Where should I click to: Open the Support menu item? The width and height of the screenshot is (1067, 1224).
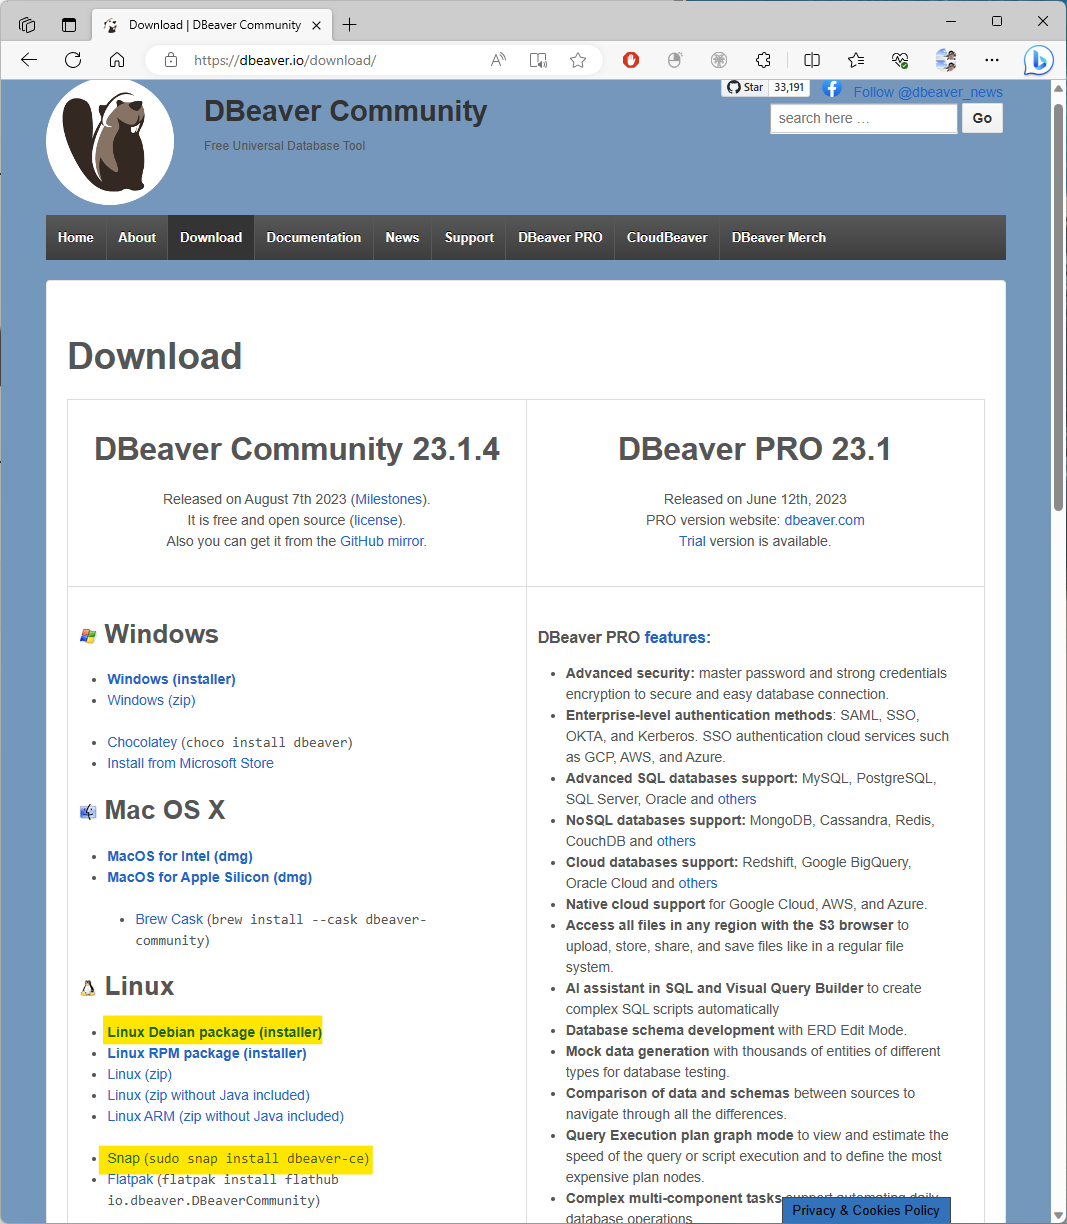click(469, 238)
